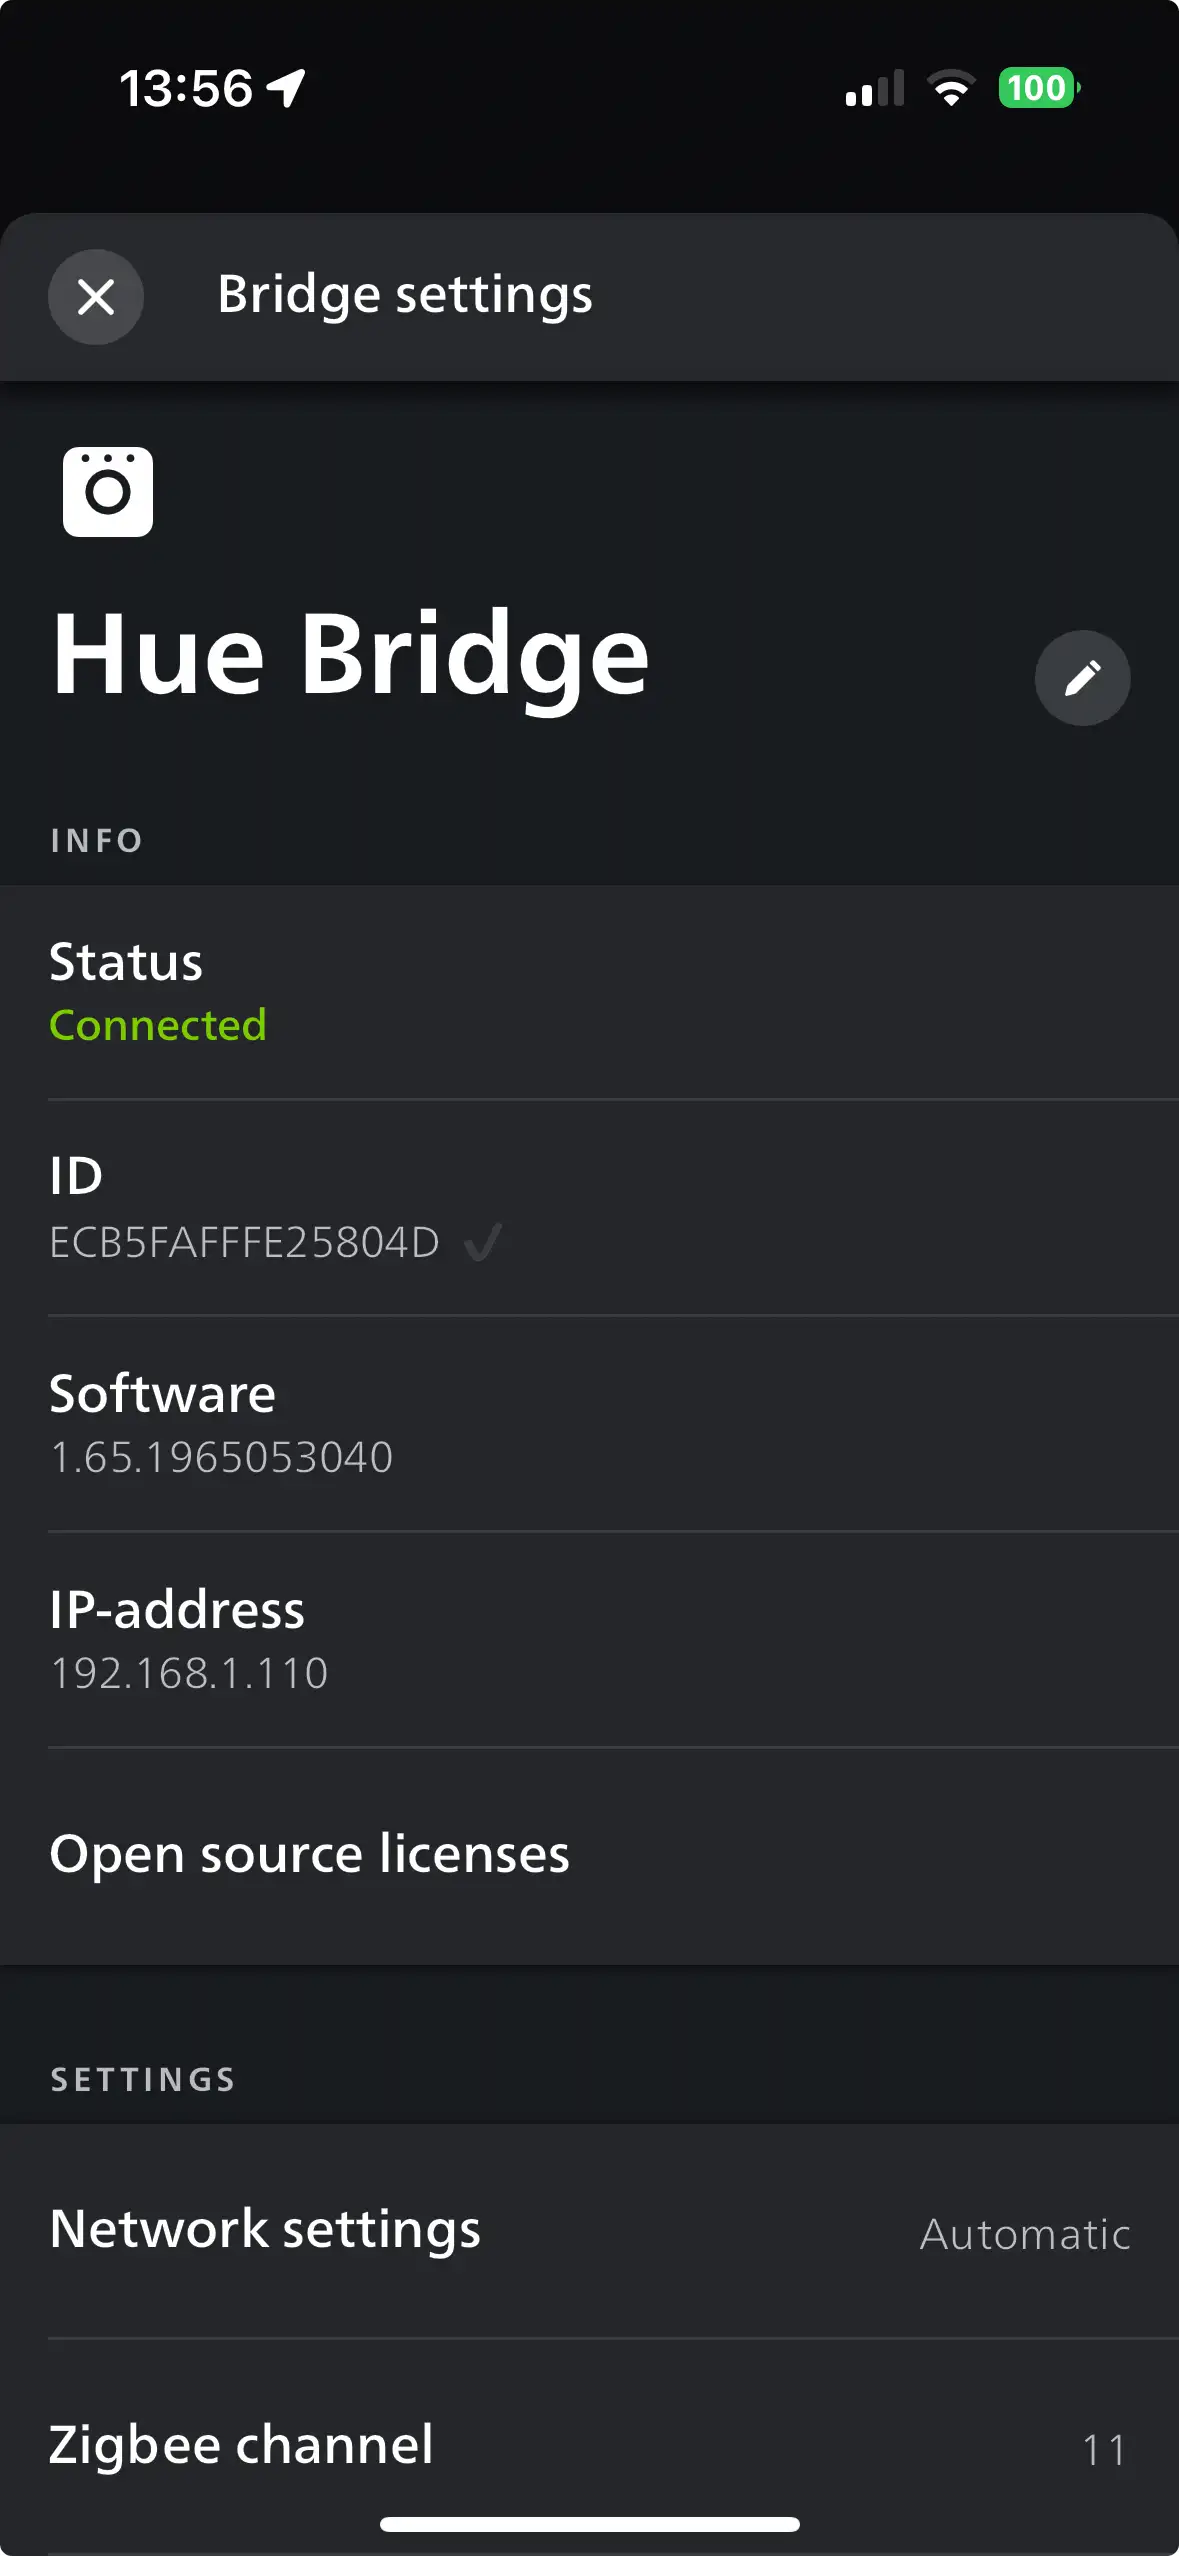Tap the Connected status text
This screenshot has width=1179, height=2556.
tap(158, 1025)
